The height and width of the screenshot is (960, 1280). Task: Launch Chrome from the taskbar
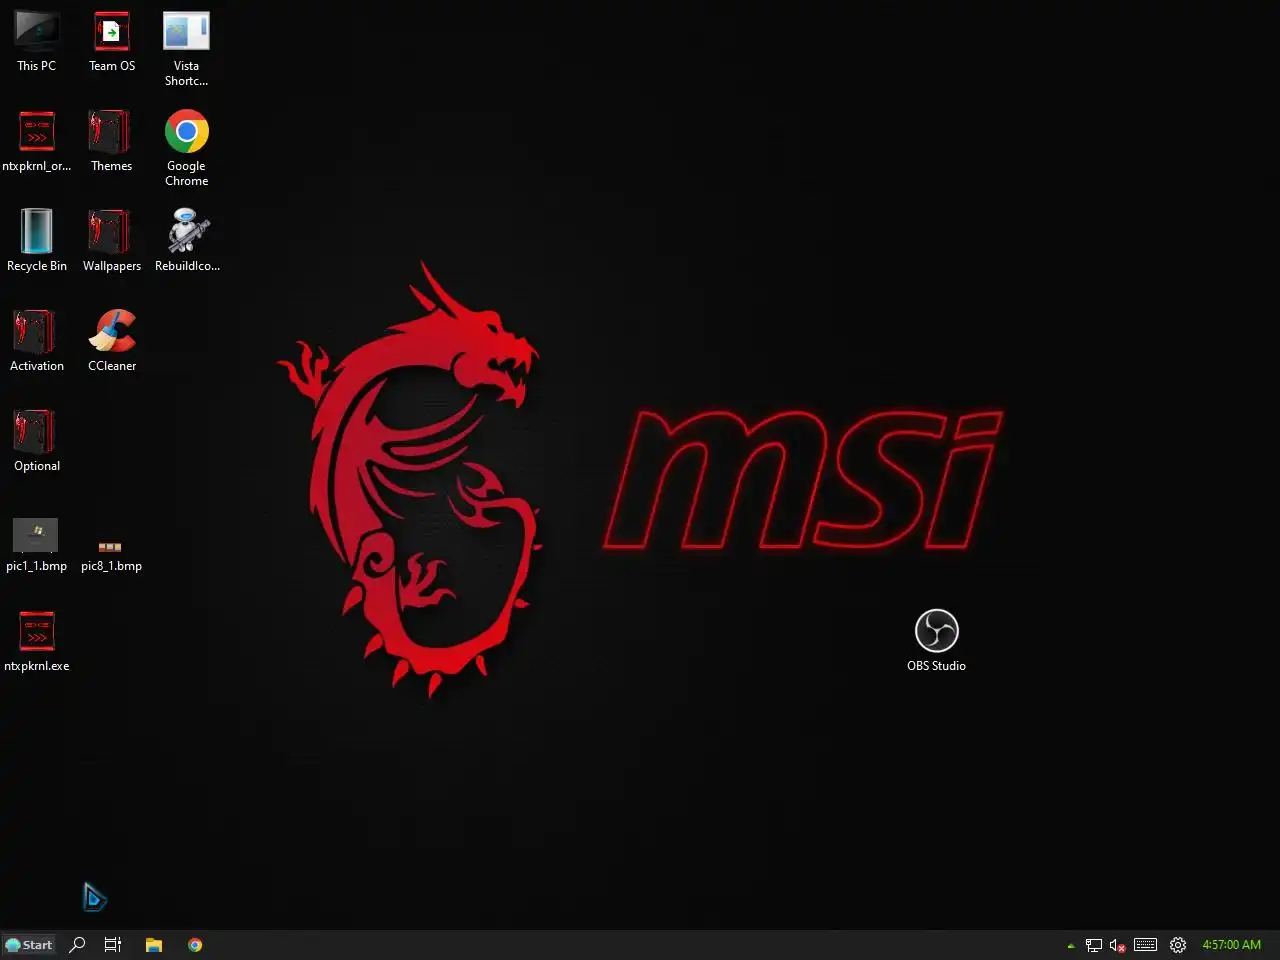tap(195, 945)
